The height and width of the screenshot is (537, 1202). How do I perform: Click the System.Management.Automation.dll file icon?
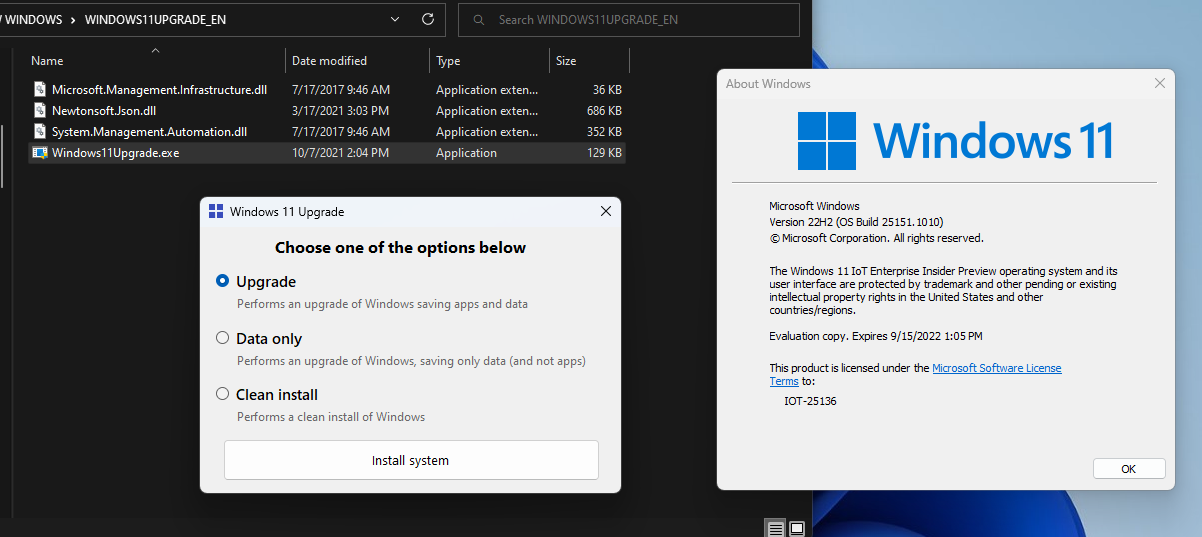[x=40, y=132]
